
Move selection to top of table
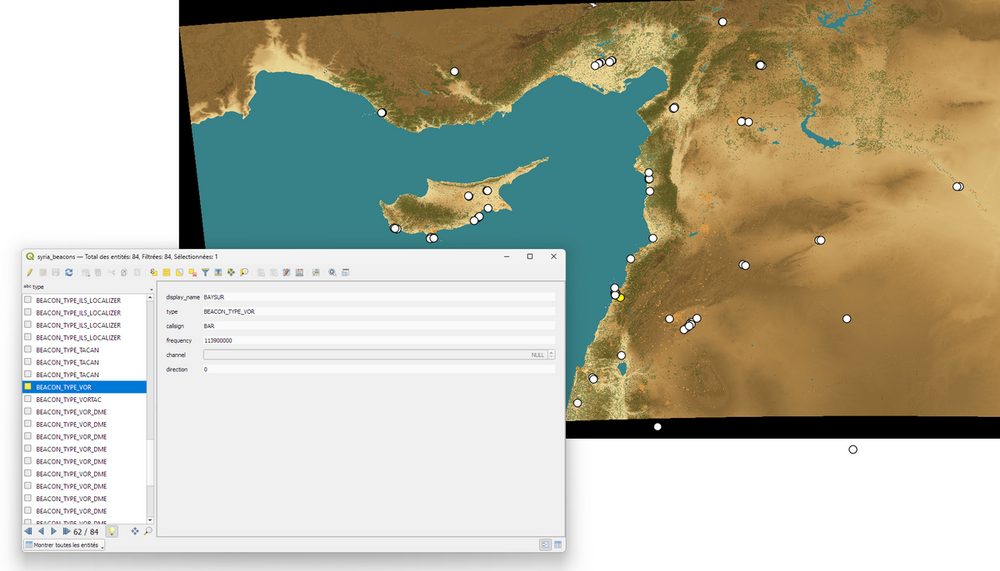tap(218, 272)
